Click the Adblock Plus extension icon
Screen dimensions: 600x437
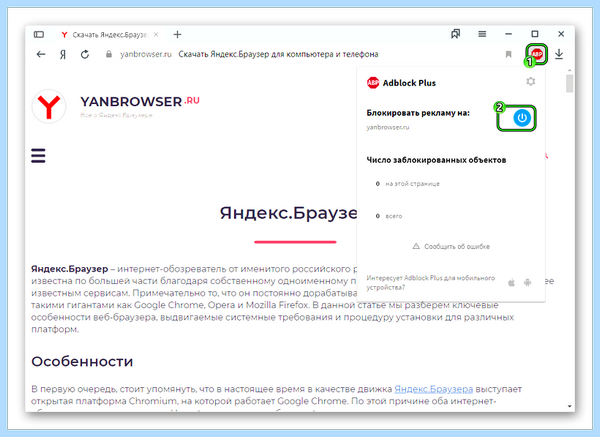[x=537, y=54]
